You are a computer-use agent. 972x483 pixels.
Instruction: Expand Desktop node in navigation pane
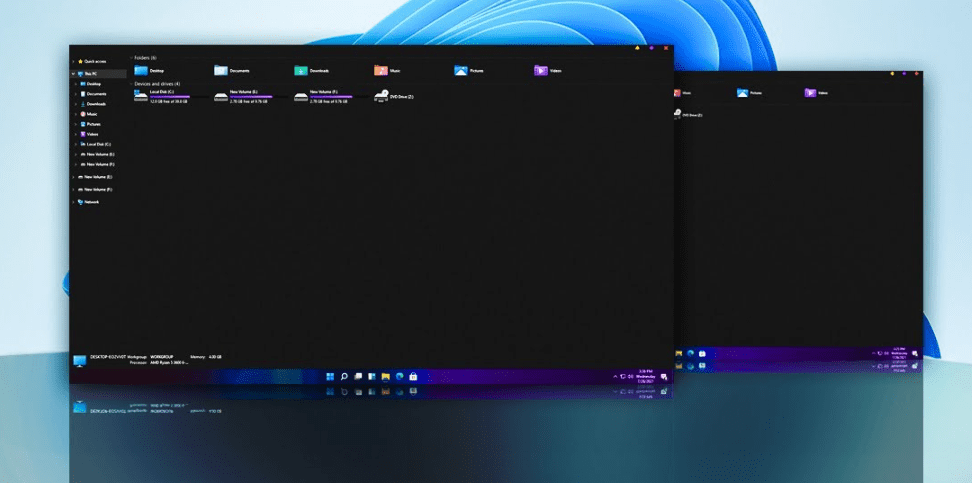(x=76, y=84)
